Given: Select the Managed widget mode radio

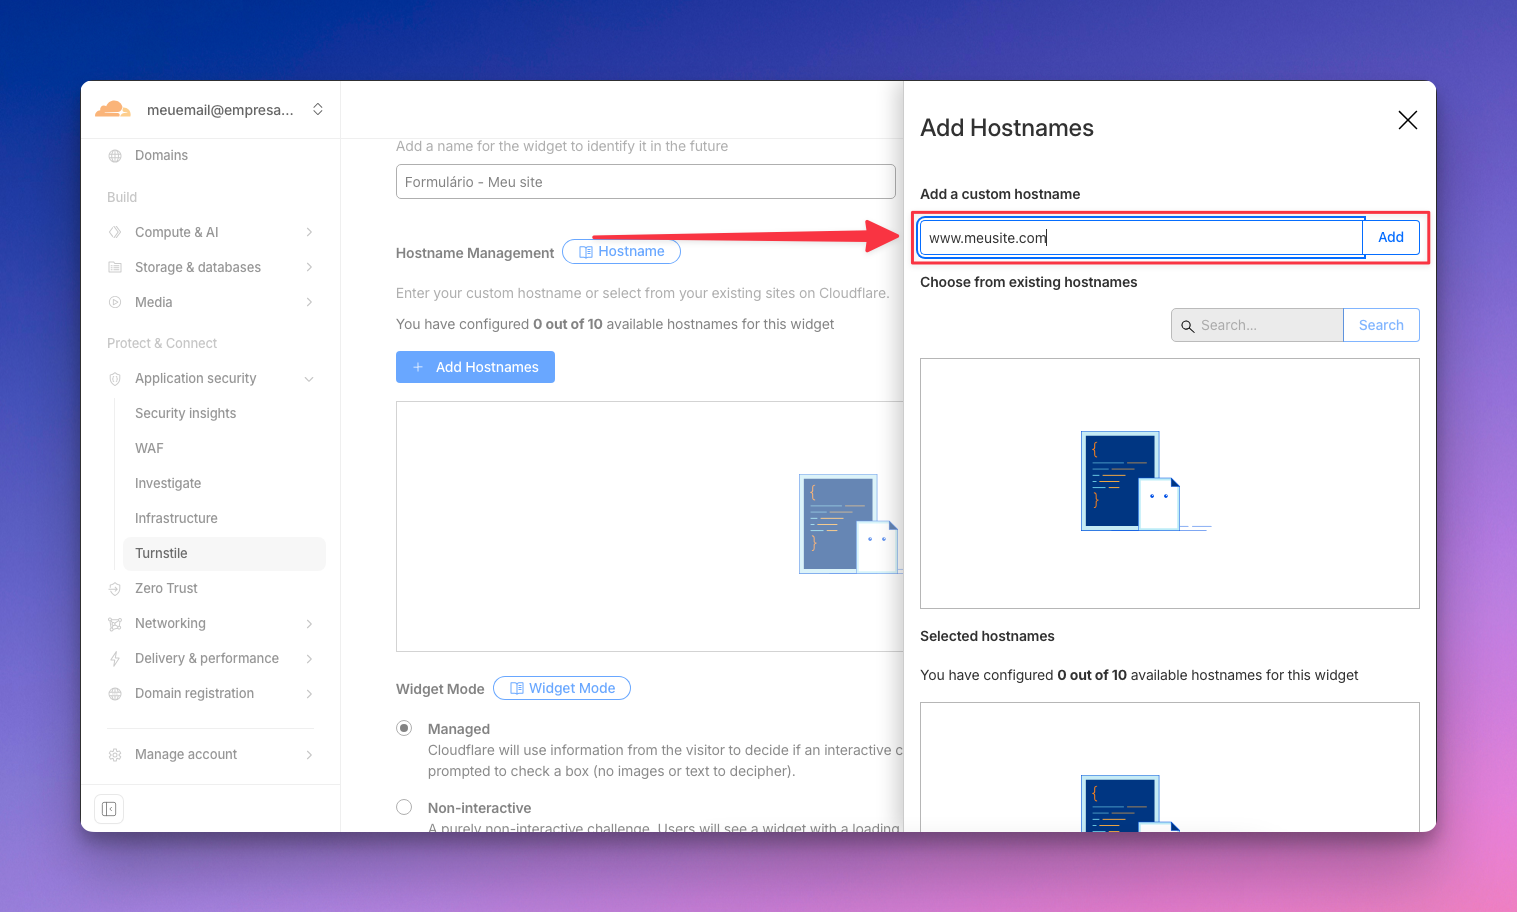Looking at the screenshot, I should click(x=404, y=728).
